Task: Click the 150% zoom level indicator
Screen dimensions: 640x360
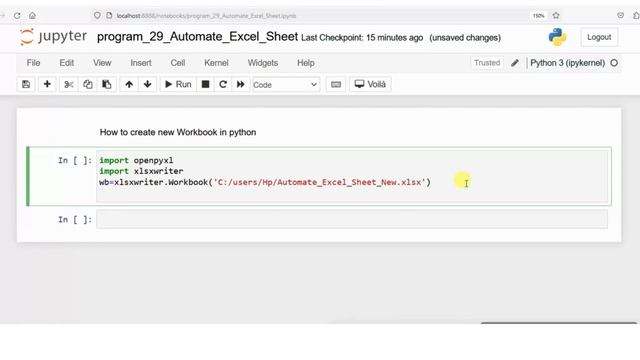Action: coord(538,16)
